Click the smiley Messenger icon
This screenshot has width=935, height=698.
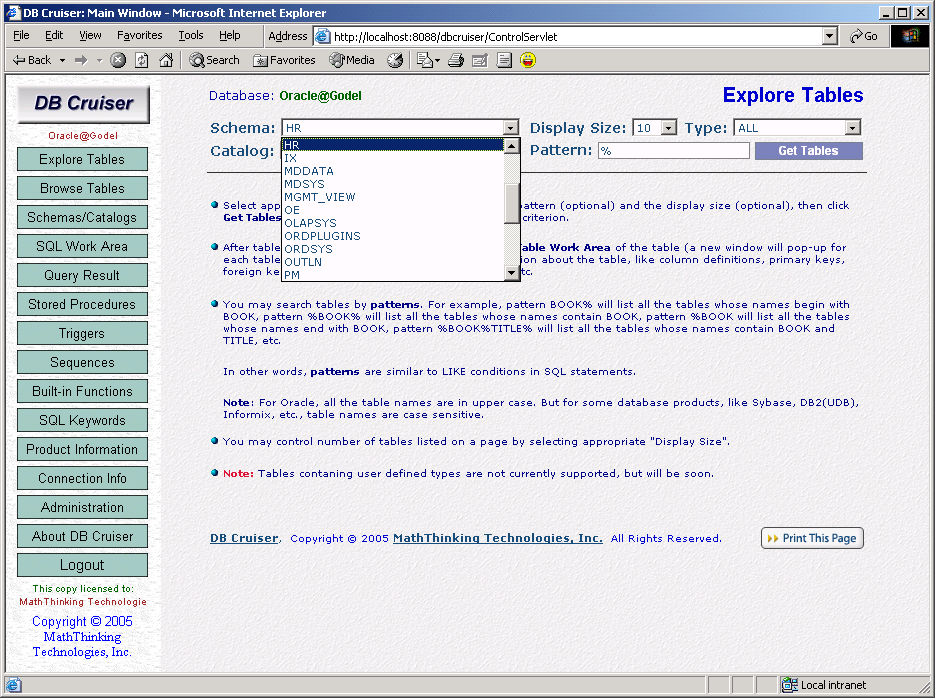(x=528, y=60)
